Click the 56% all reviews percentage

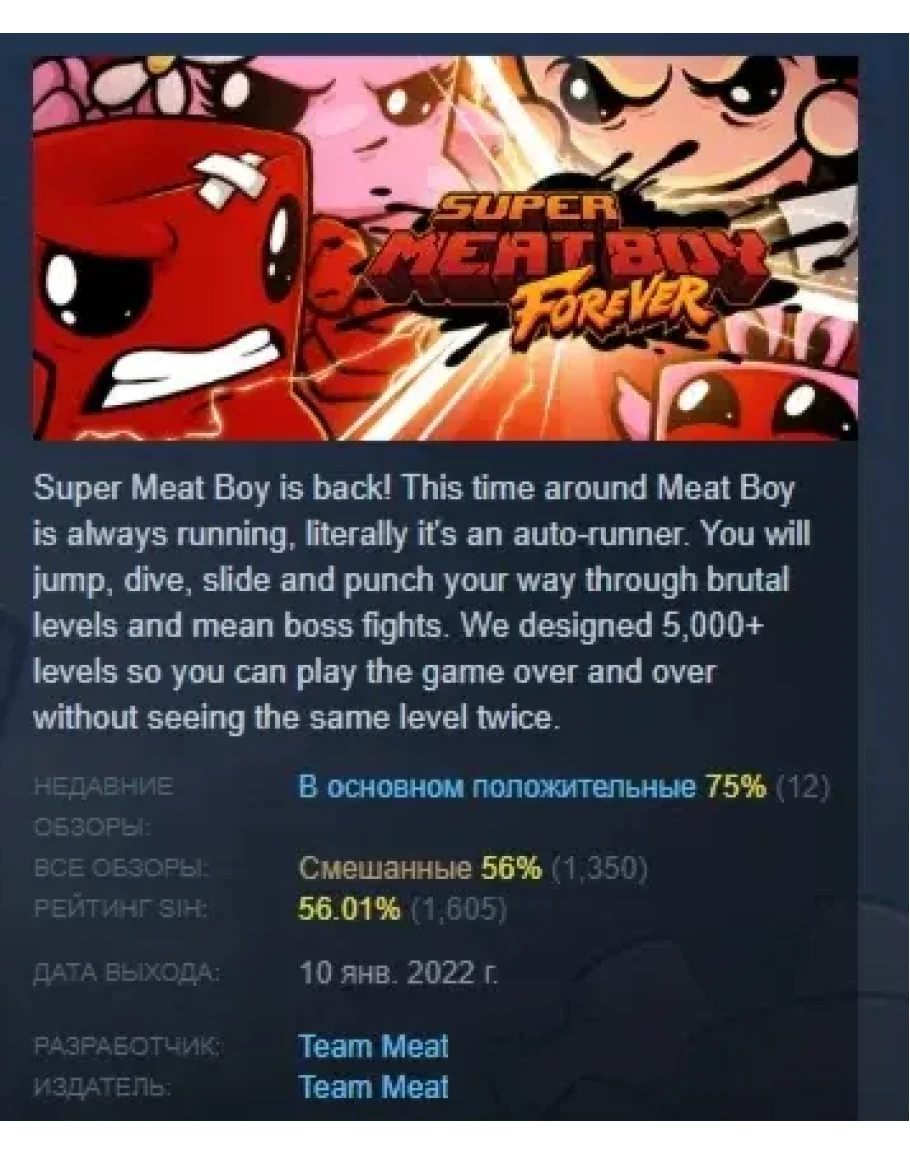pos(511,868)
